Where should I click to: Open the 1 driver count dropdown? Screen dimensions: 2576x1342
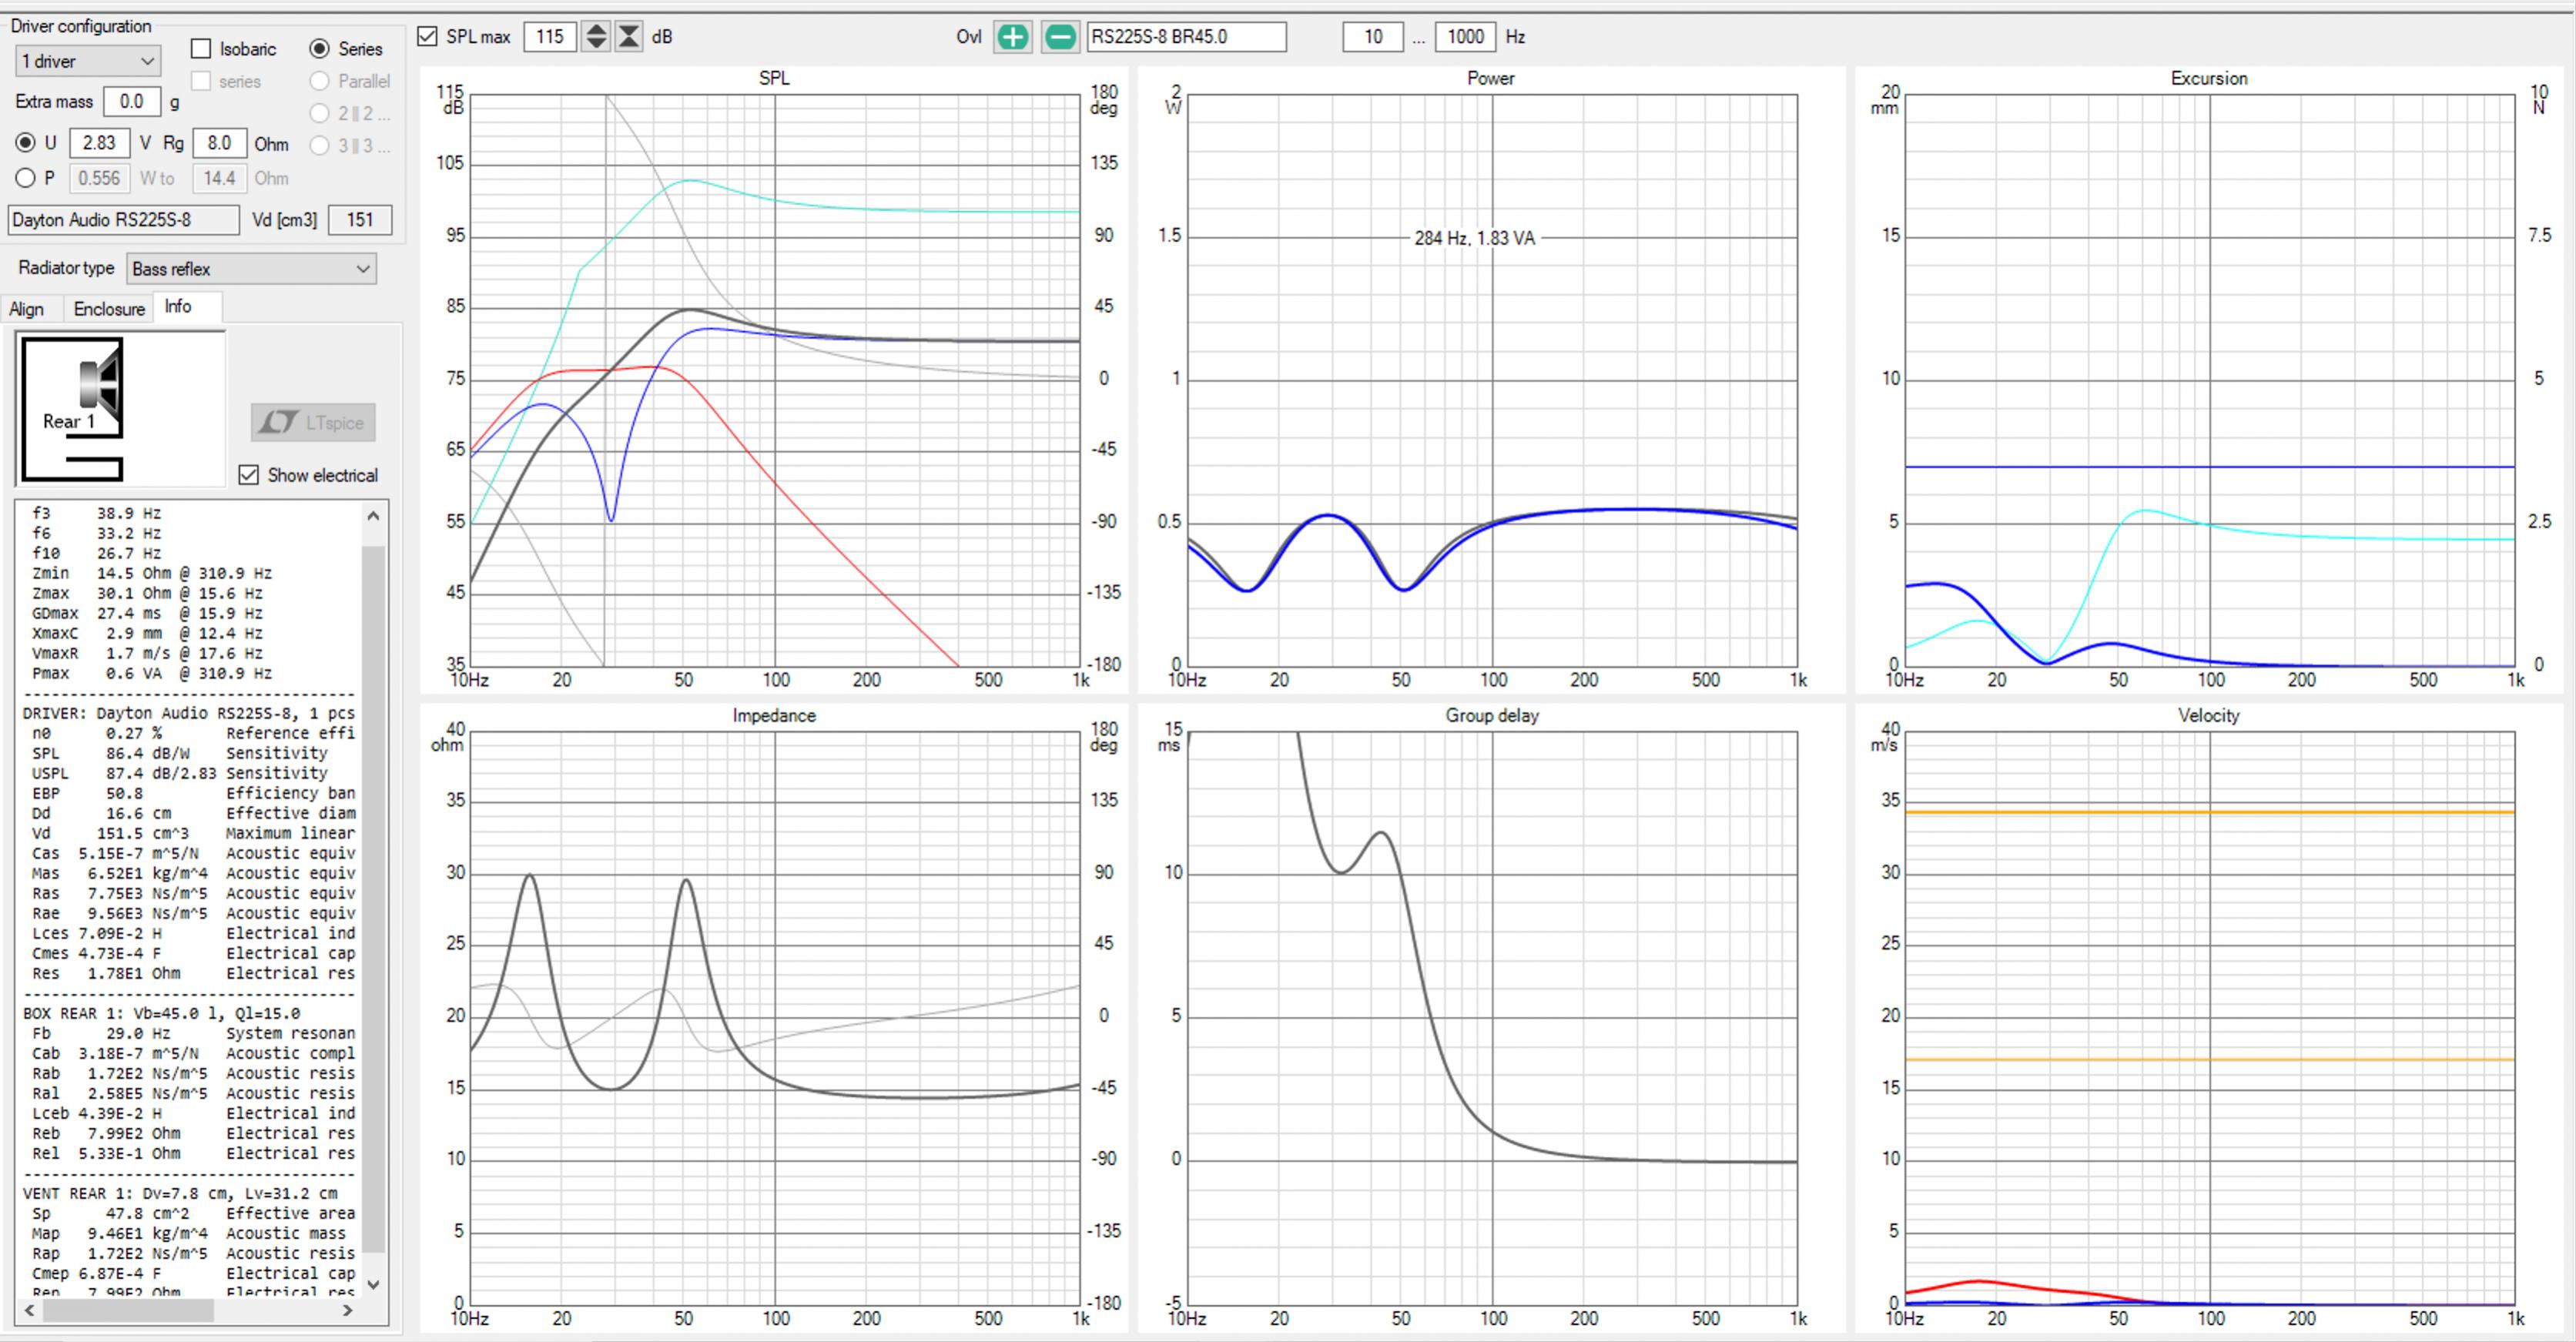point(88,61)
